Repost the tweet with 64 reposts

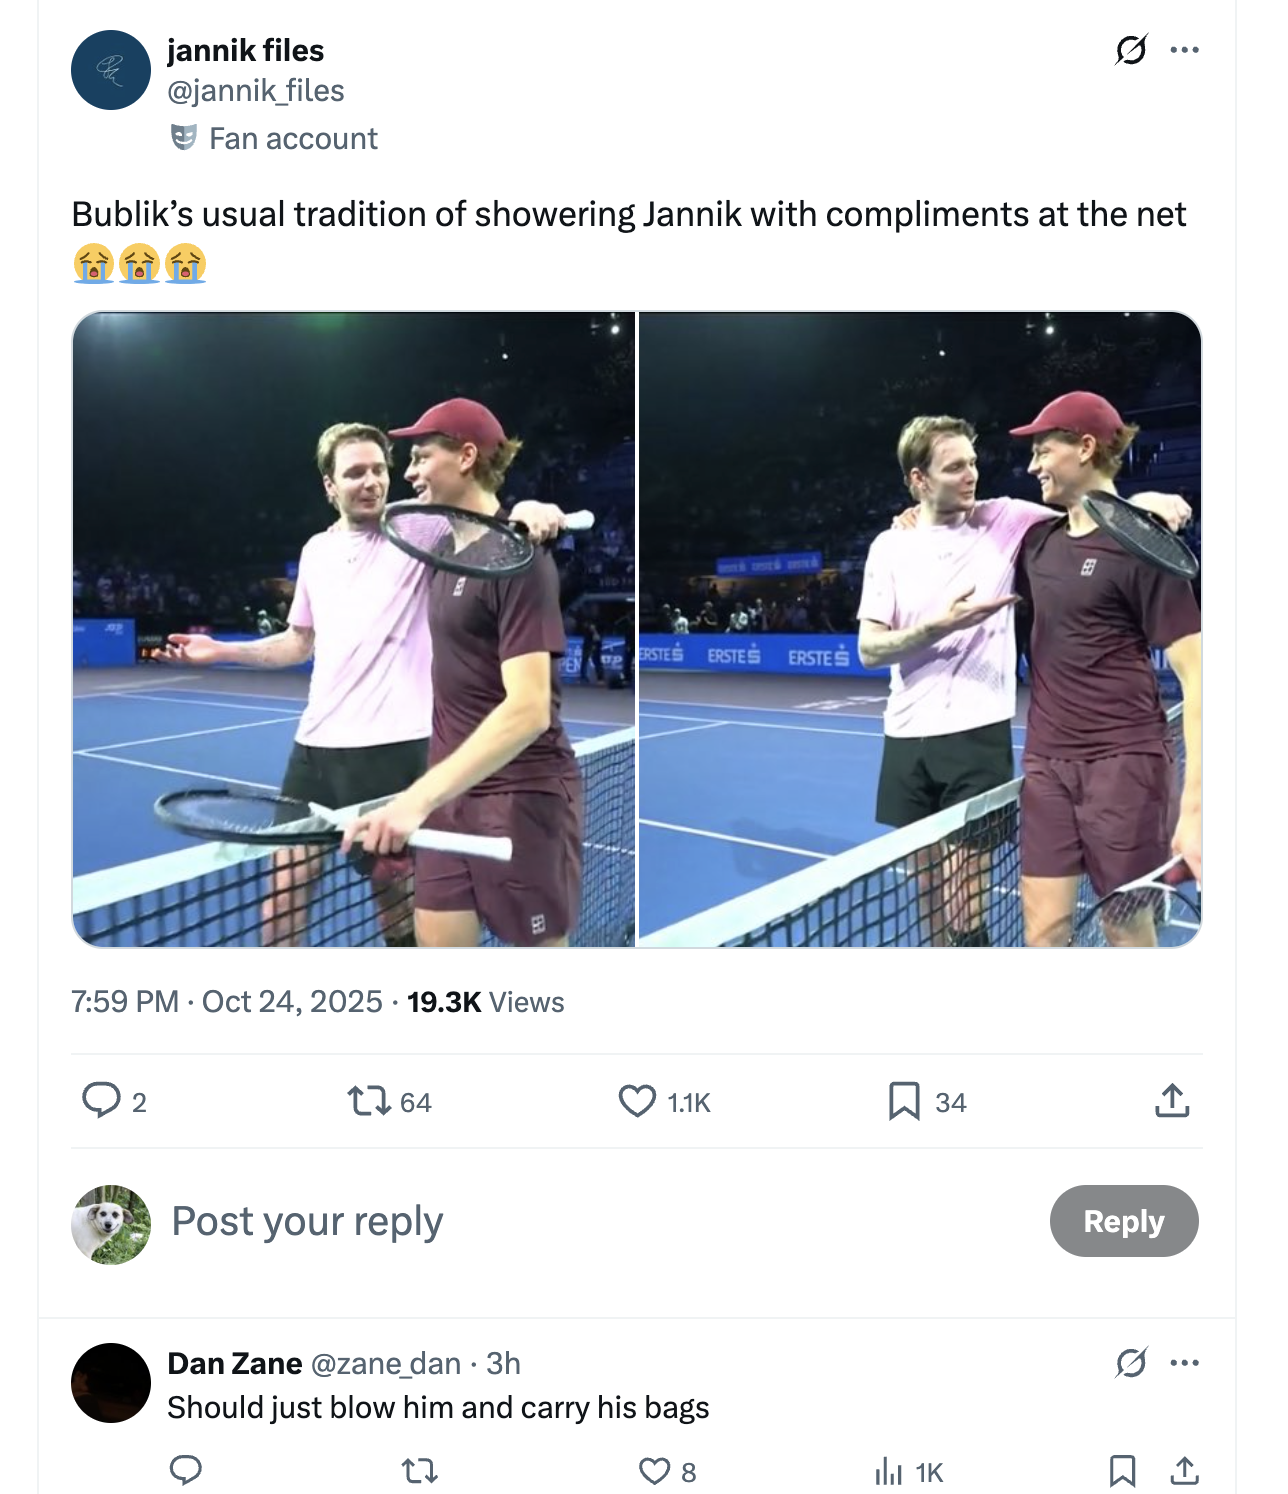pos(368,1102)
